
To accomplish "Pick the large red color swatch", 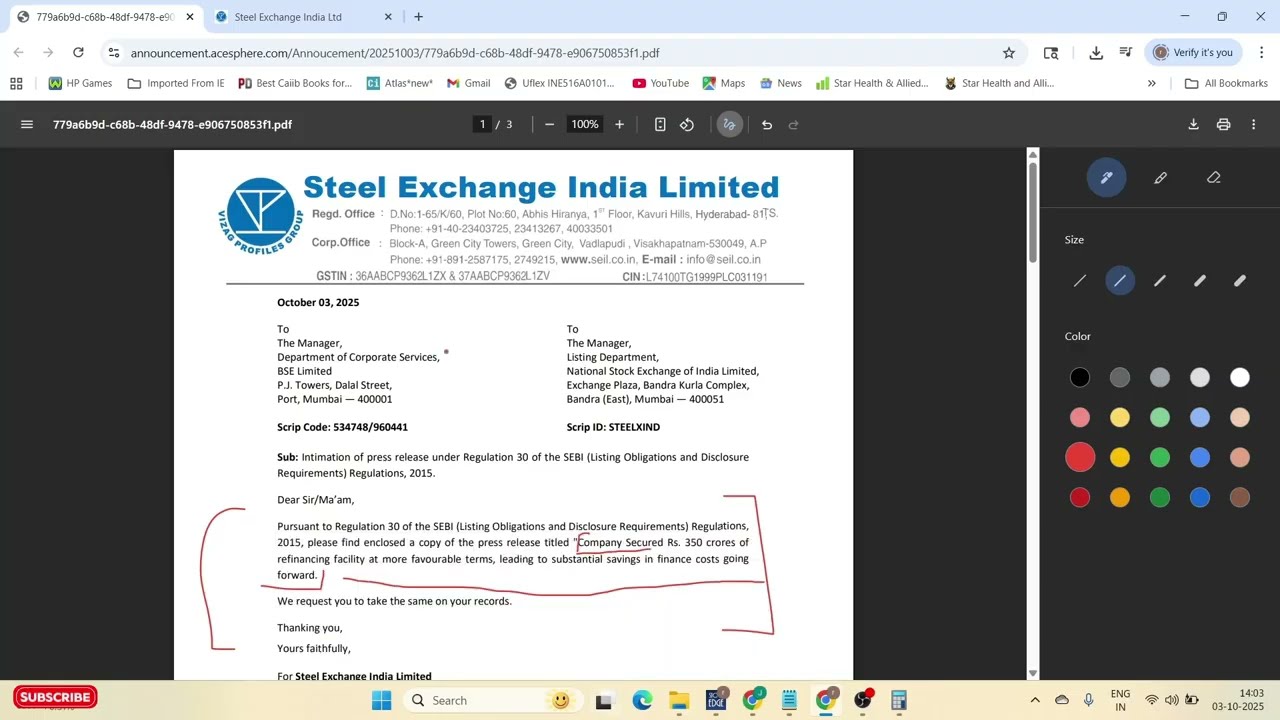I will (x=1080, y=457).
